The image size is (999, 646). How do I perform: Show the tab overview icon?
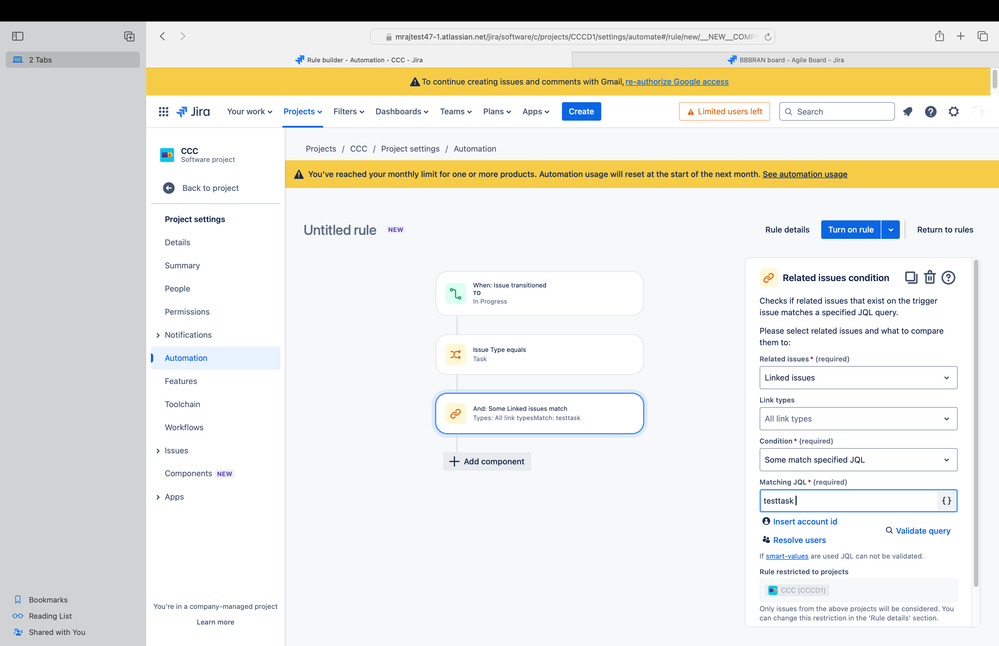tap(982, 36)
